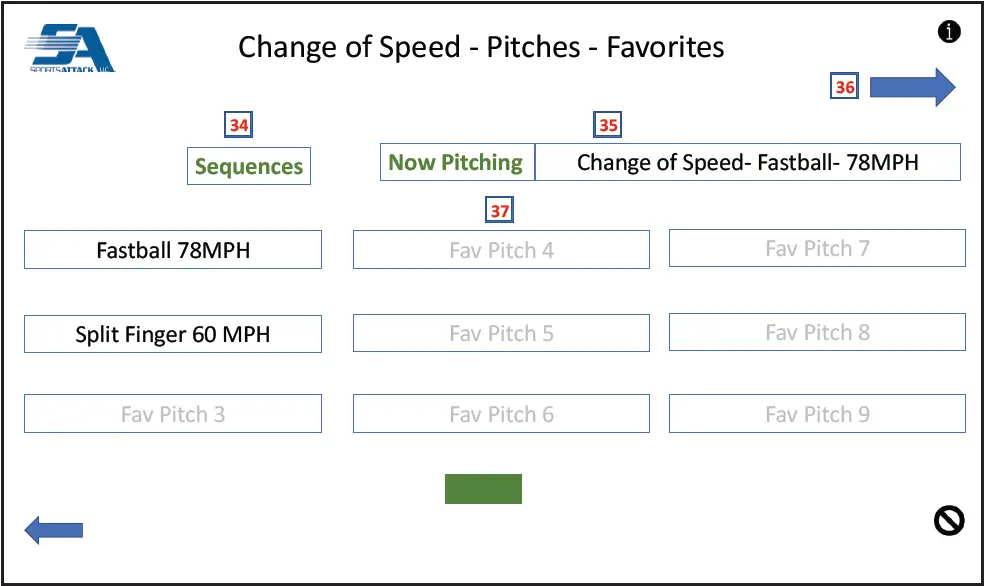Select the Fav Pitch 4 slot

(501, 250)
